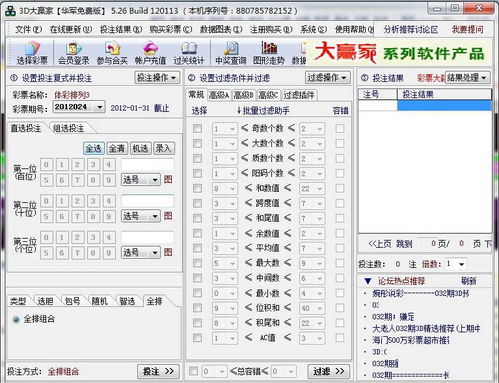Image resolution: width=499 pixels, height=383 pixels.
Task: Select the 全排组合 radio button
Action: (16, 320)
